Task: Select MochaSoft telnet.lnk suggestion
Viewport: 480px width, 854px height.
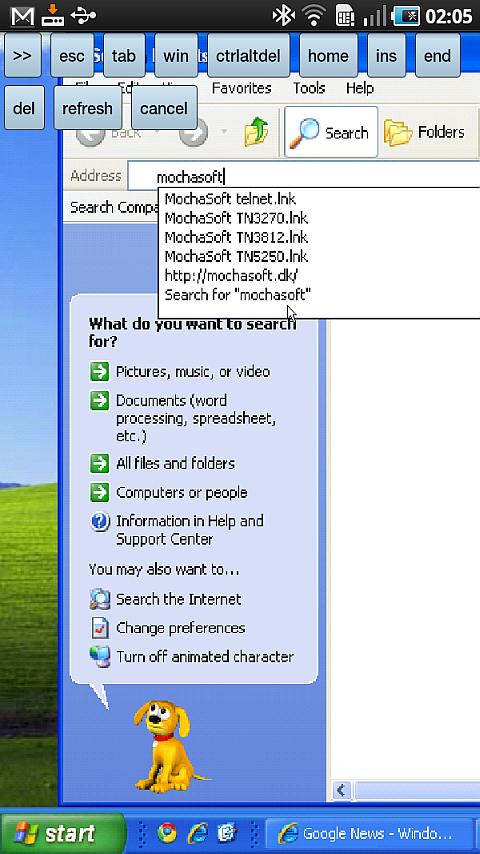Action: [230, 199]
